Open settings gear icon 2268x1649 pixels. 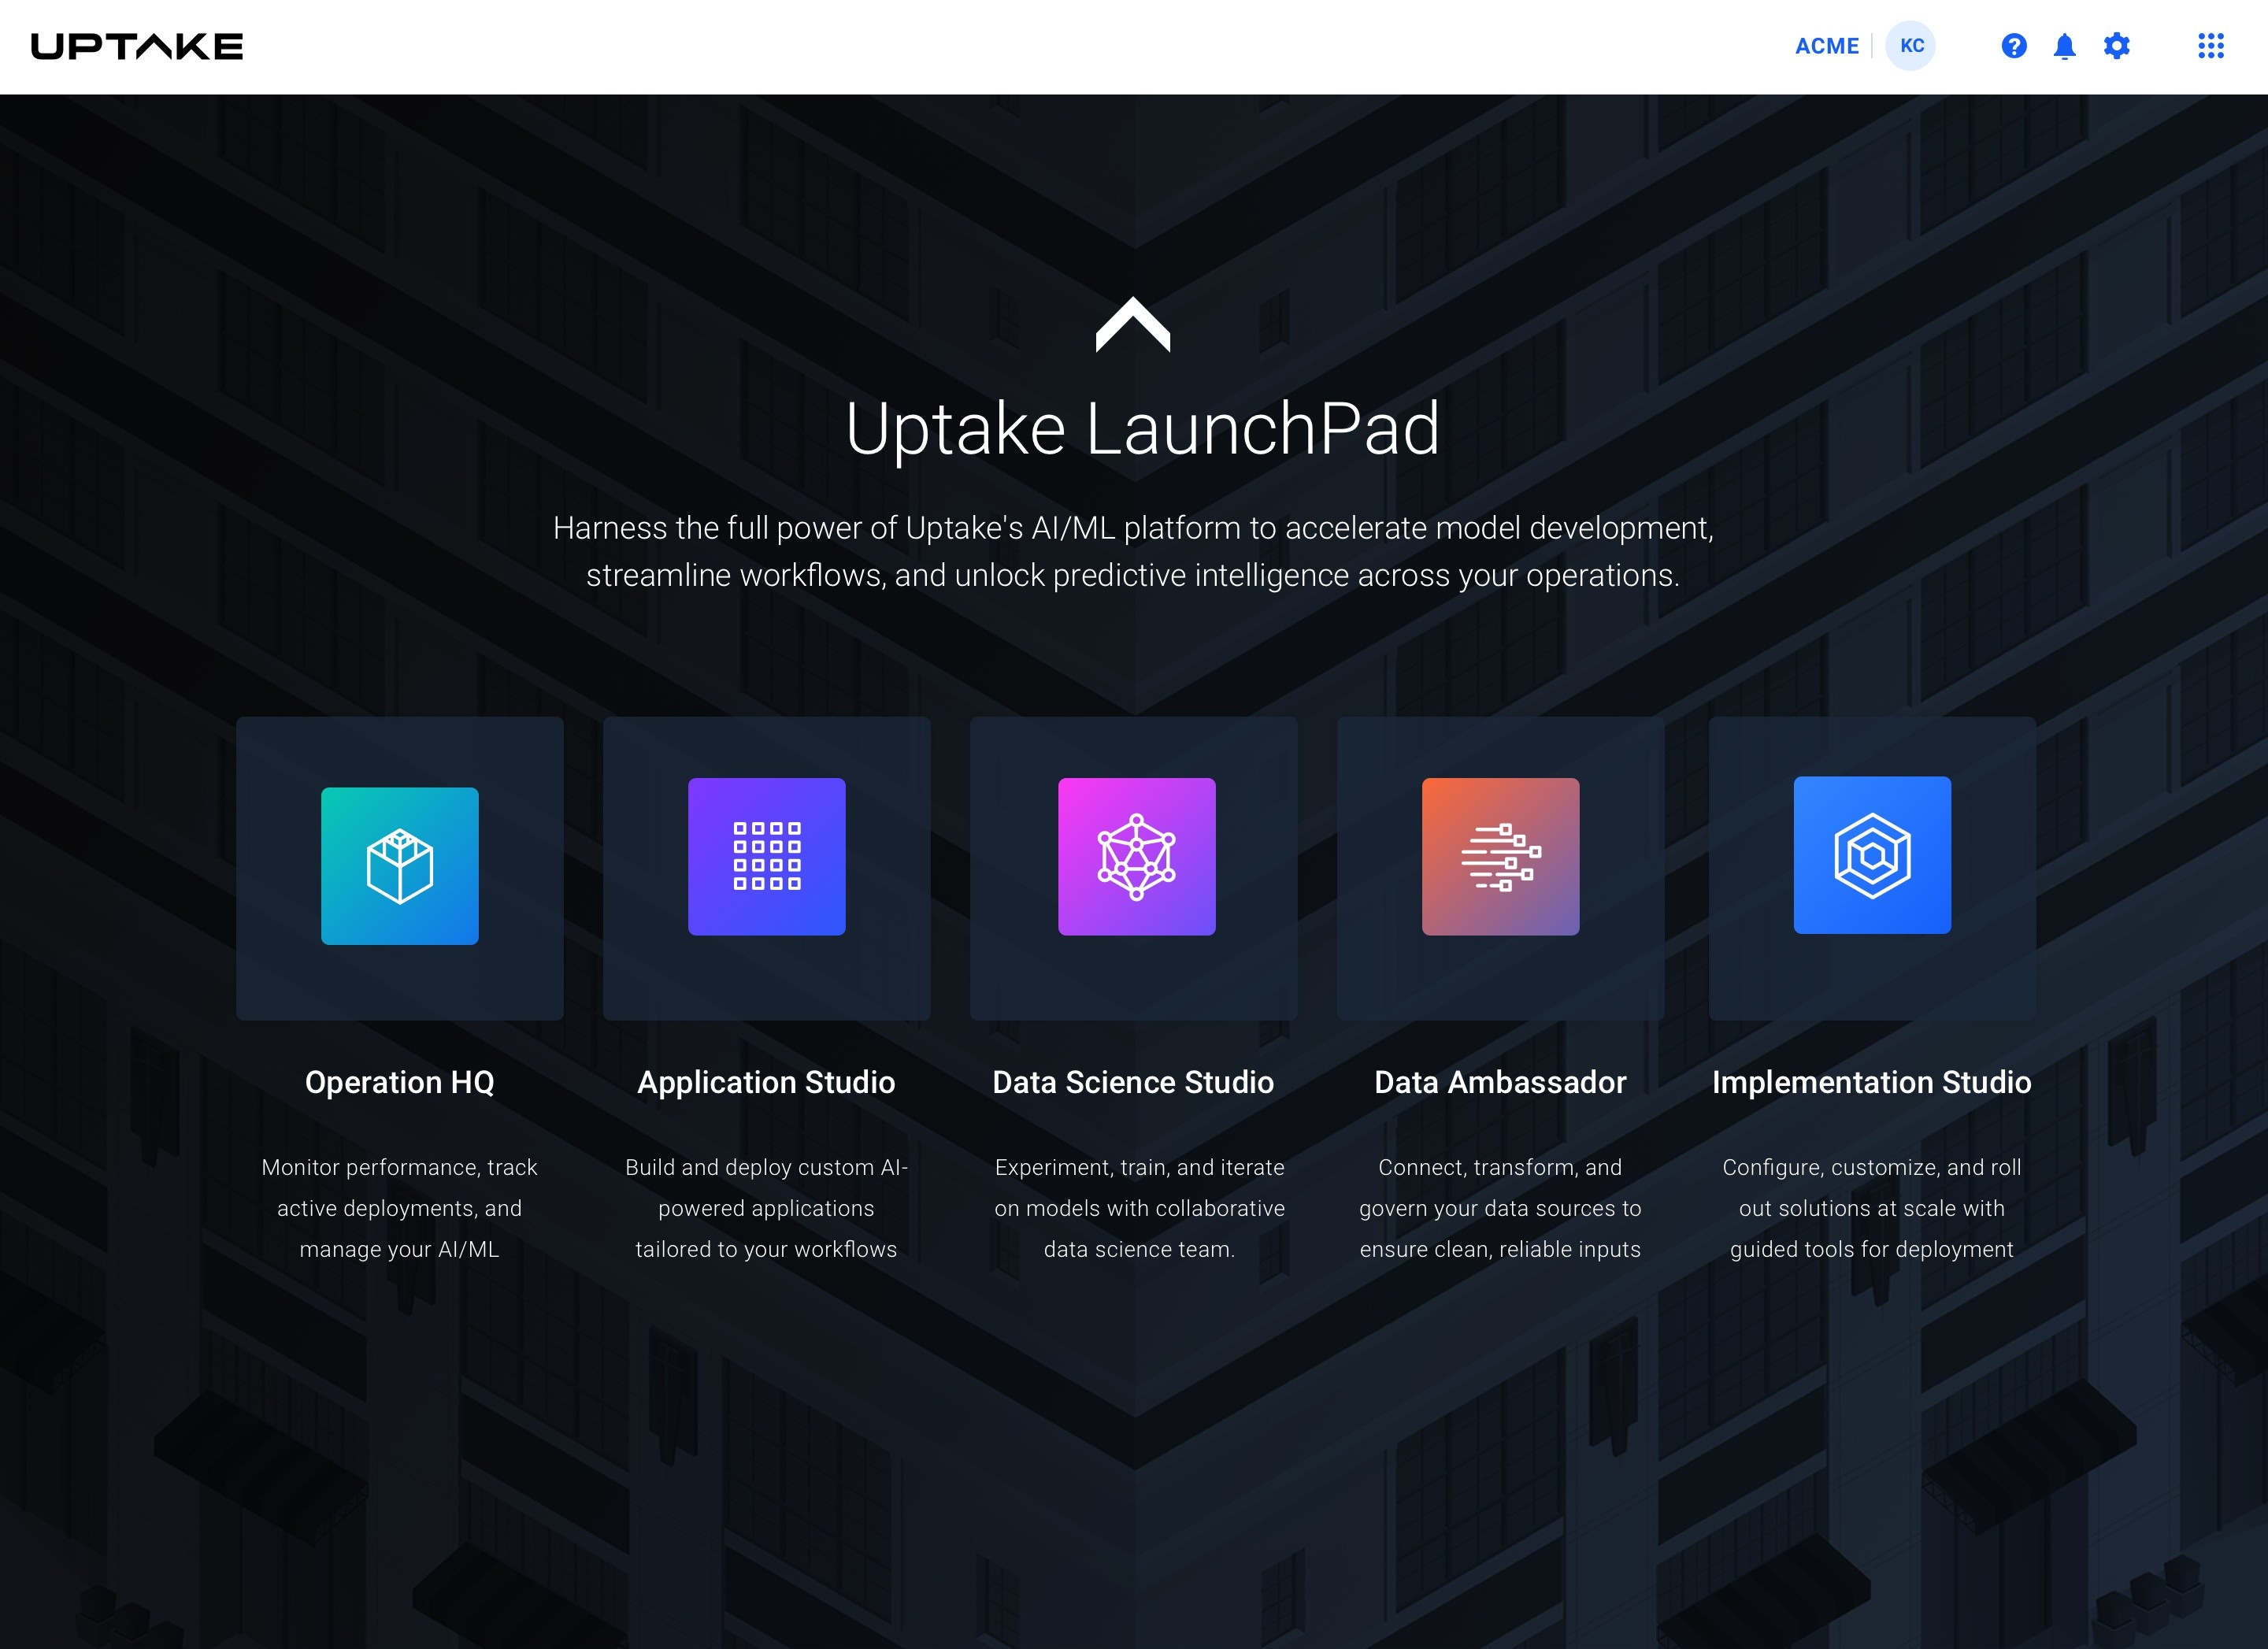tap(2116, 46)
